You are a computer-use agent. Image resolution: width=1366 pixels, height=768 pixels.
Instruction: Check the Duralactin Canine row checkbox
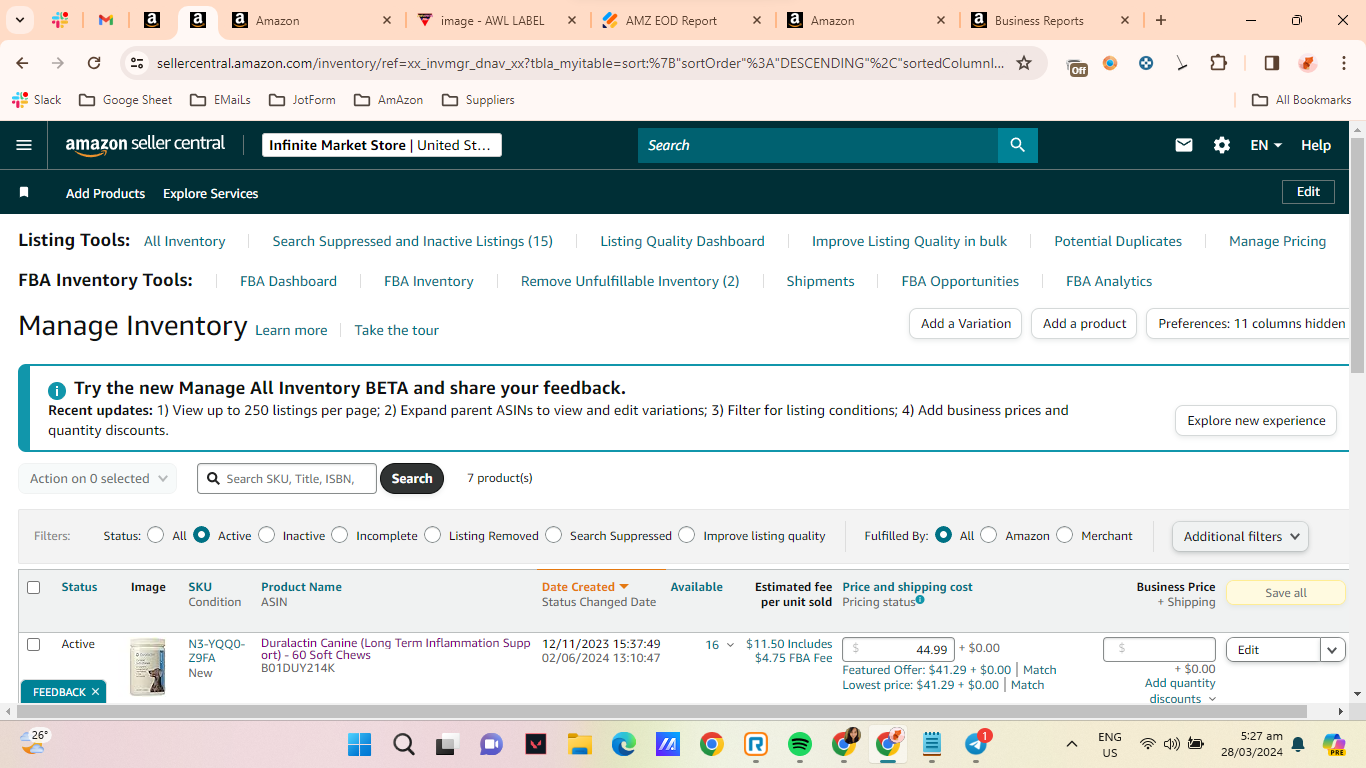(33, 644)
